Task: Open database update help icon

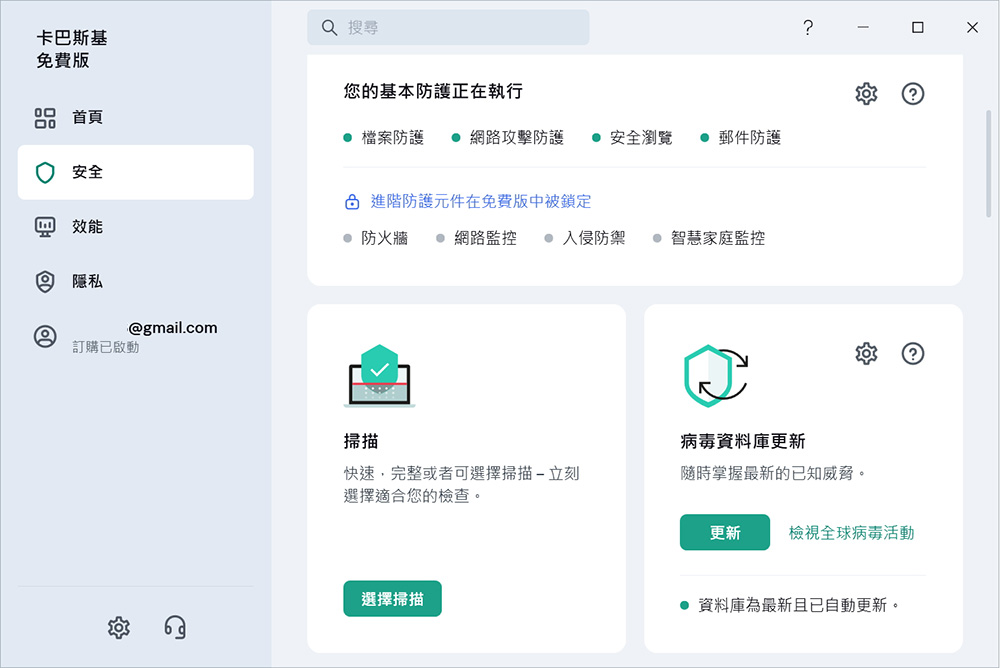Action: [913, 353]
